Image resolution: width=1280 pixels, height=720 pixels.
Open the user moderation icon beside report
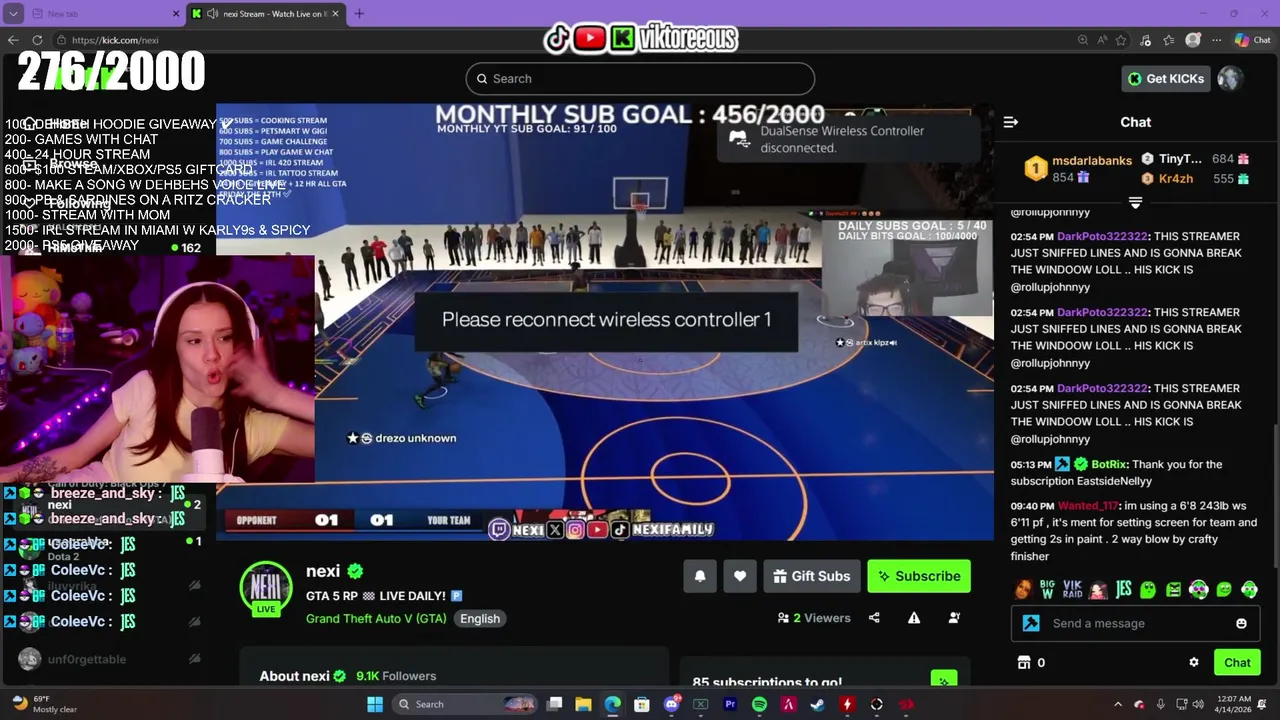coord(954,618)
